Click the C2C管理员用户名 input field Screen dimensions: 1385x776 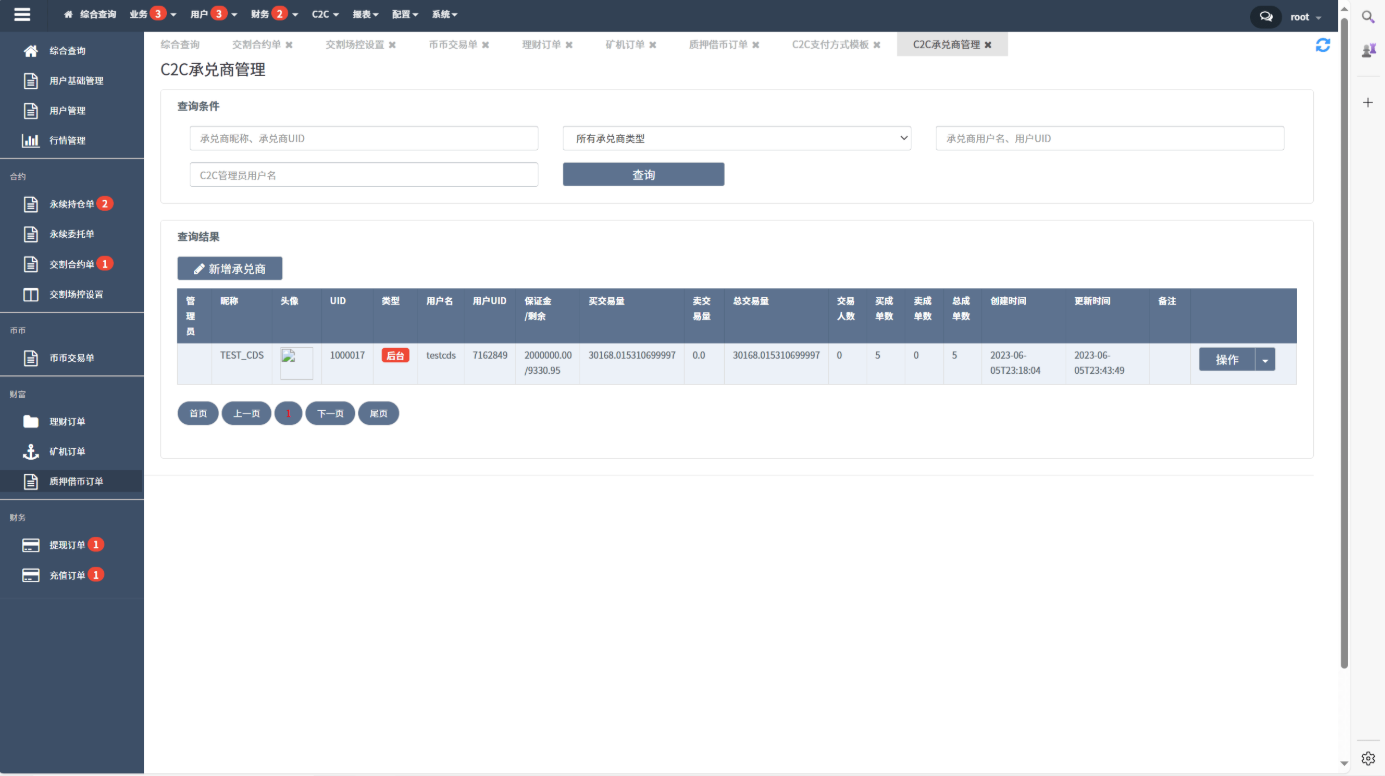click(x=364, y=175)
